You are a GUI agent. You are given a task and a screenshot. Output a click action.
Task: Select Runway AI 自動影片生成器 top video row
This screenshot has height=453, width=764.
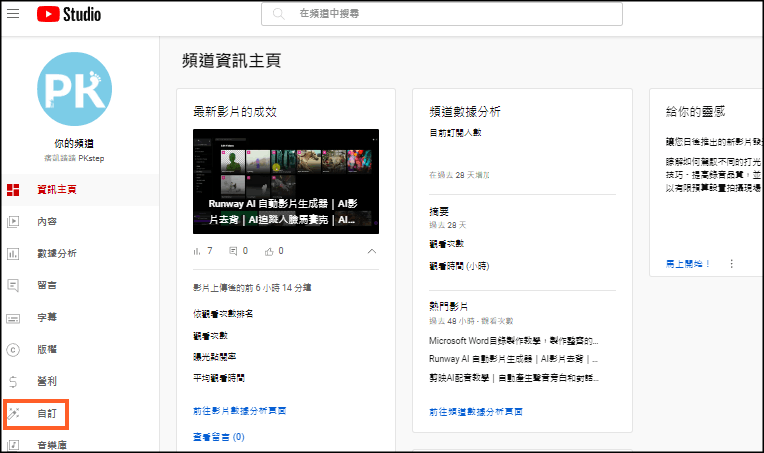(514, 359)
